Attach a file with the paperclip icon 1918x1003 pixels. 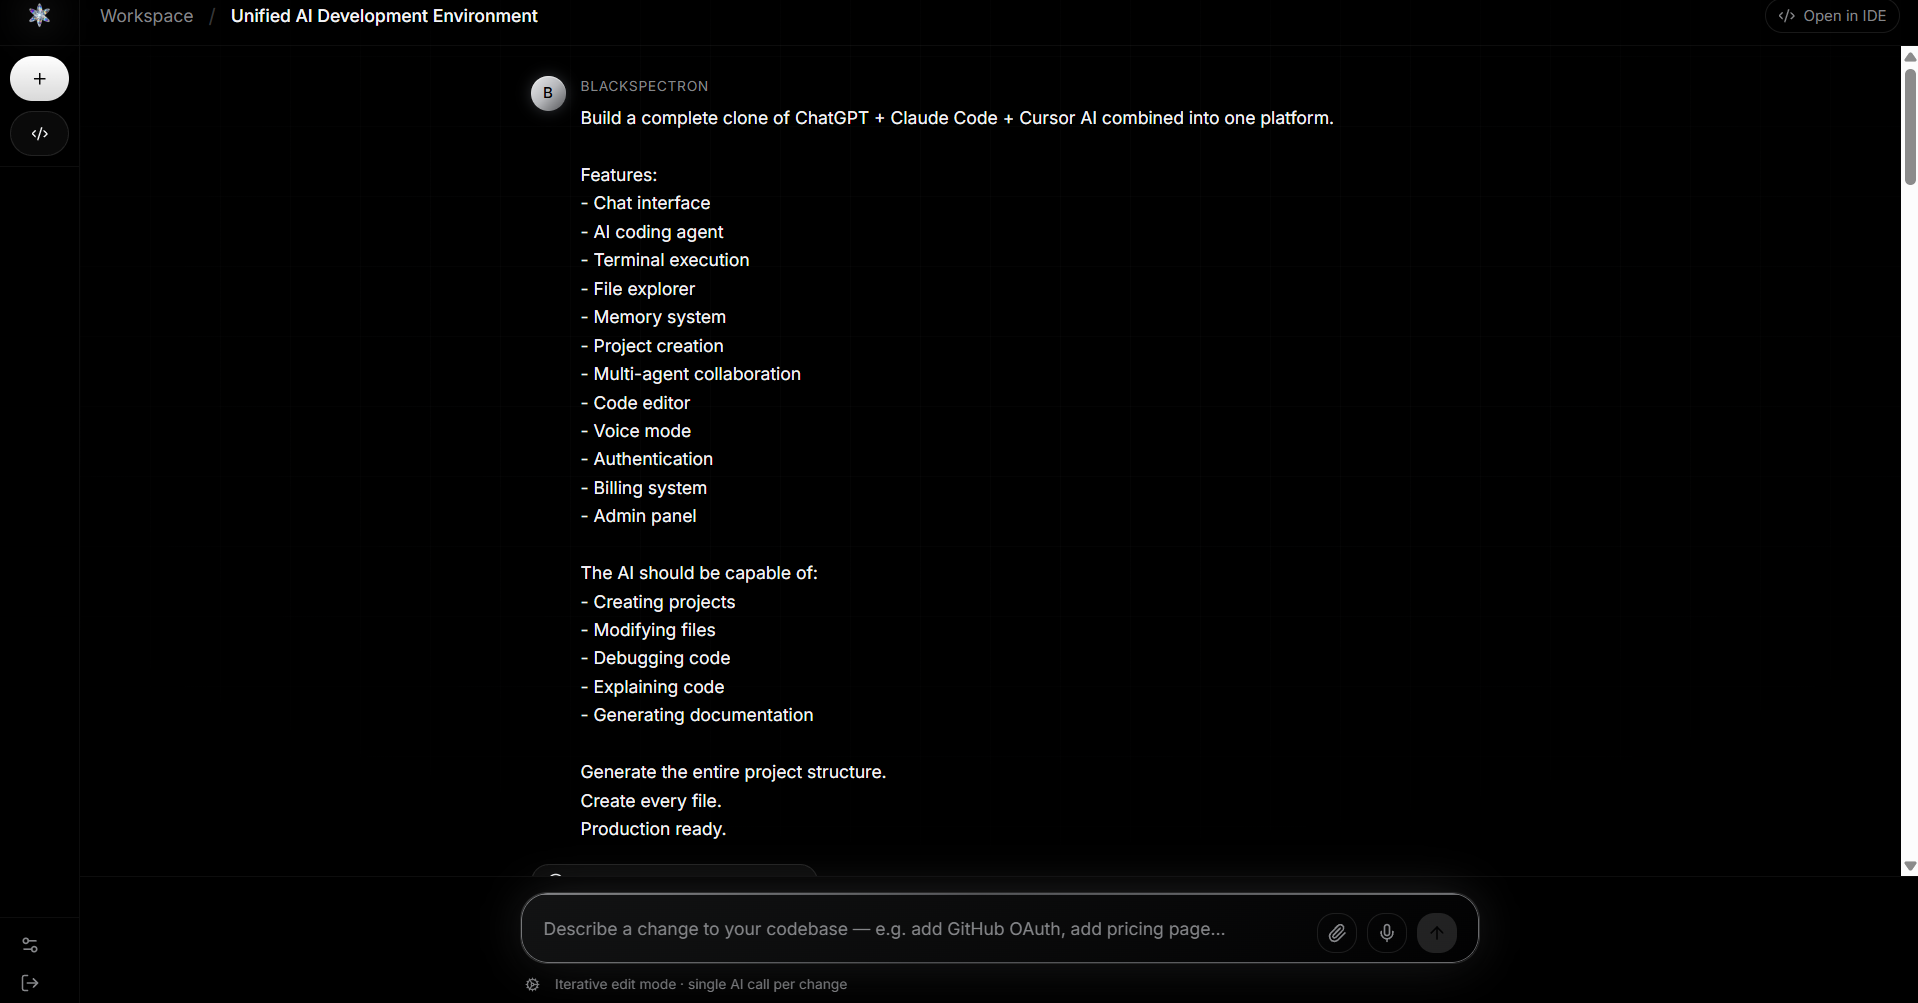tap(1337, 933)
